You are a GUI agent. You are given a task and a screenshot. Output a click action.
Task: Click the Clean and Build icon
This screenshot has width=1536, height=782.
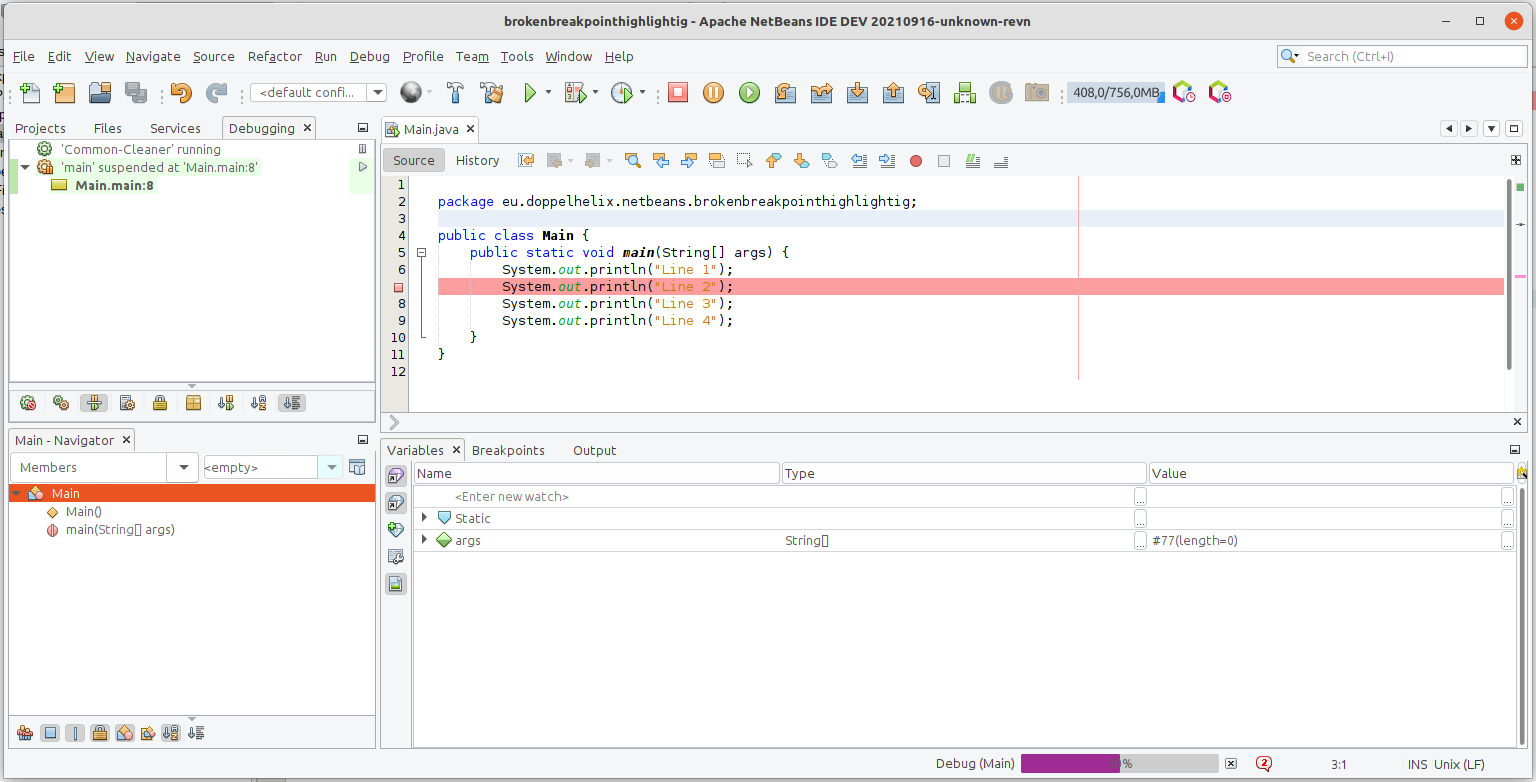click(491, 93)
